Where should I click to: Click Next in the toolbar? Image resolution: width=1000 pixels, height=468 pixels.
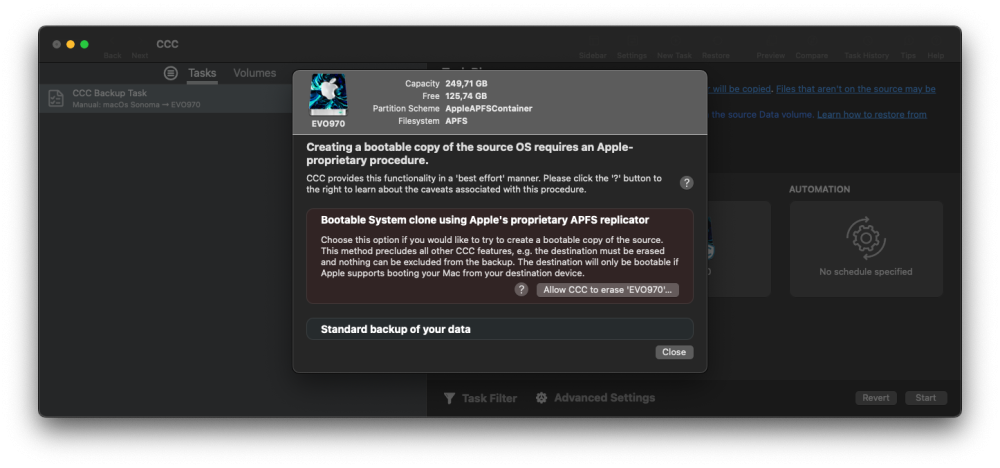140,55
